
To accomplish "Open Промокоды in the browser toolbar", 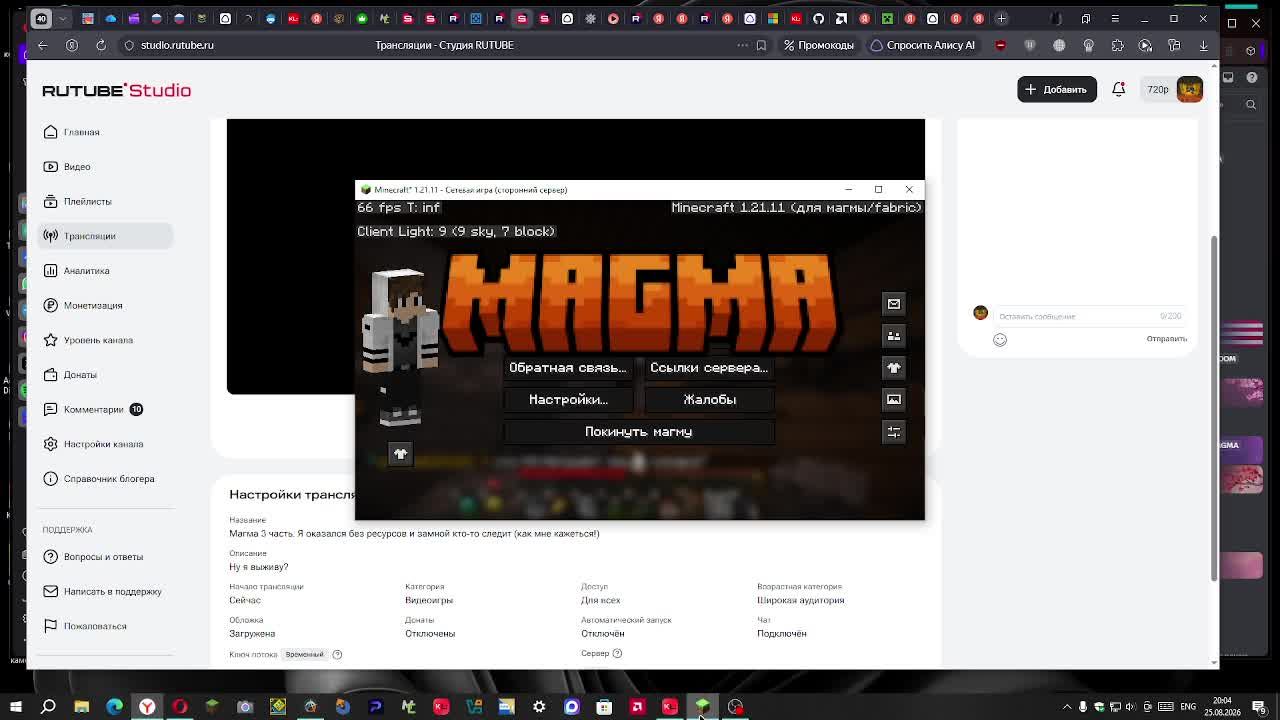I will 819,45.
